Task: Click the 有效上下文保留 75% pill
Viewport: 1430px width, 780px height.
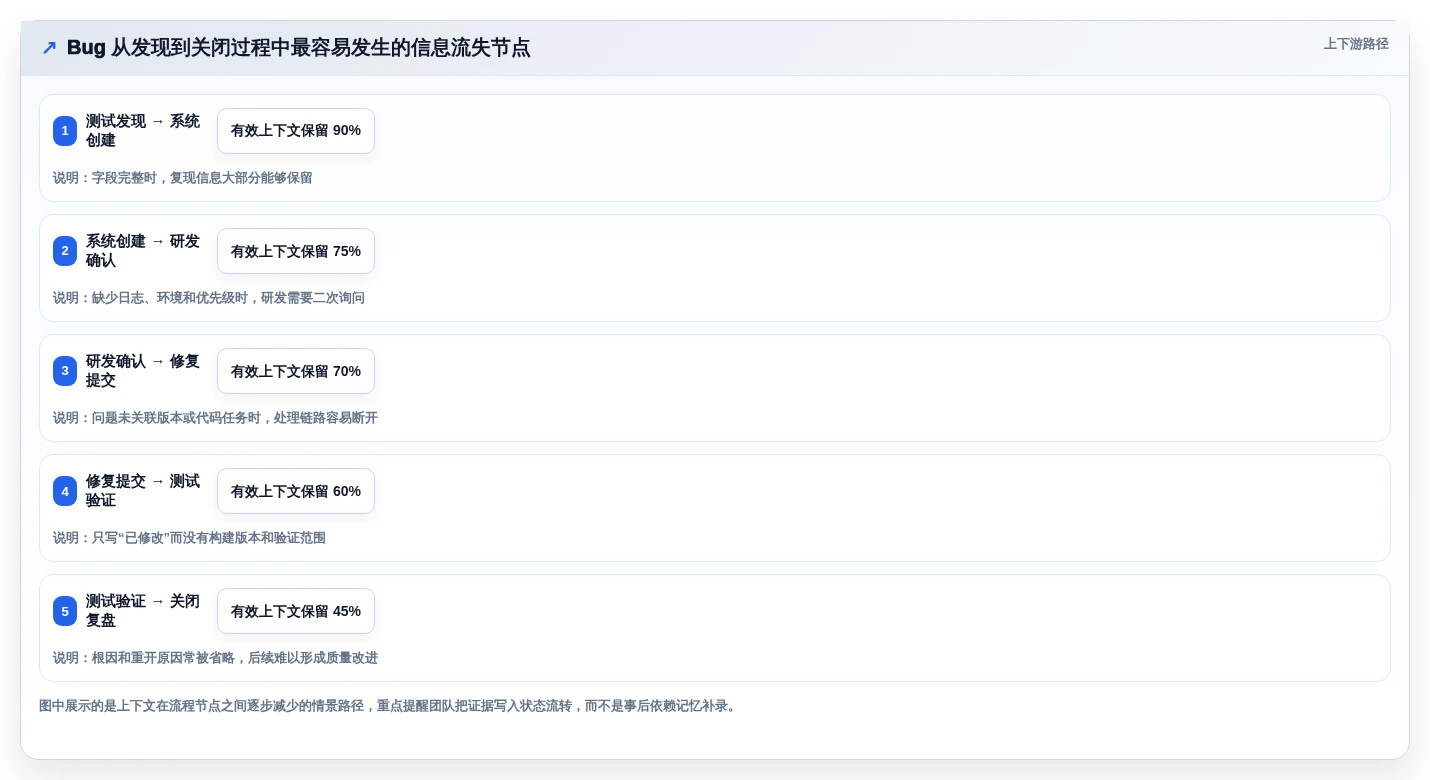Action: 296,251
